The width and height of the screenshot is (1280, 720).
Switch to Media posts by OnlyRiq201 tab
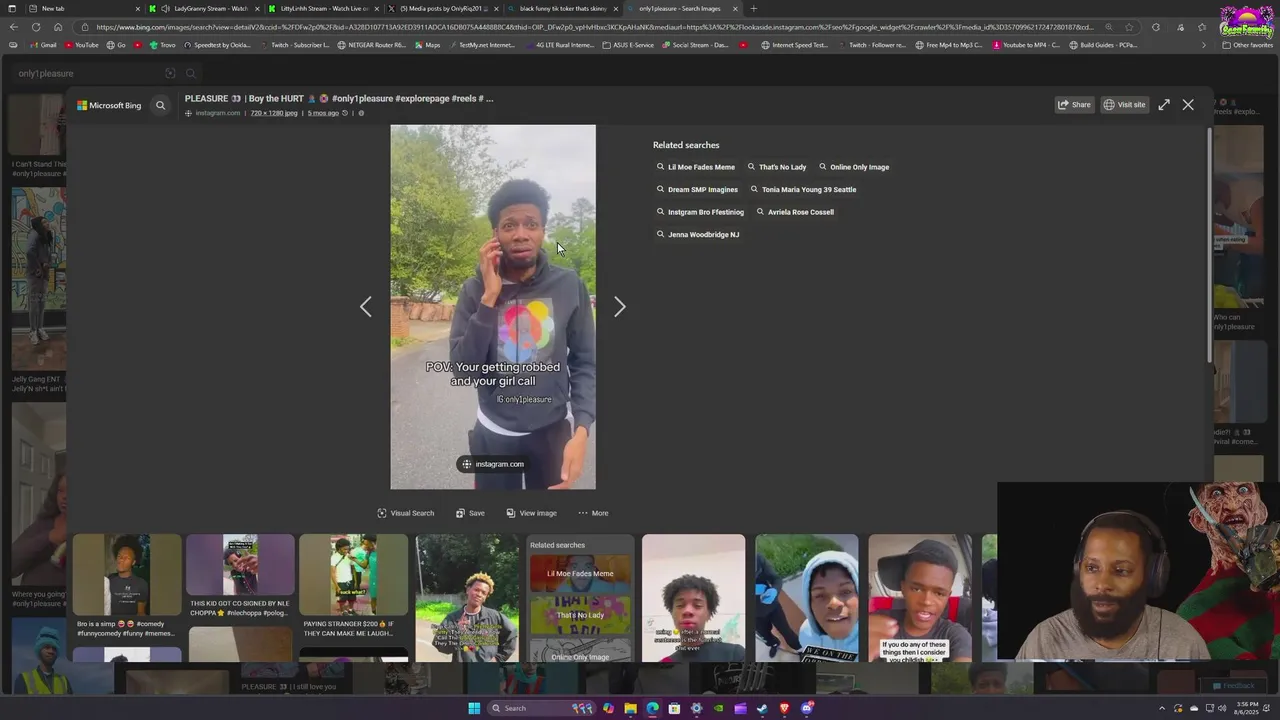click(x=445, y=9)
